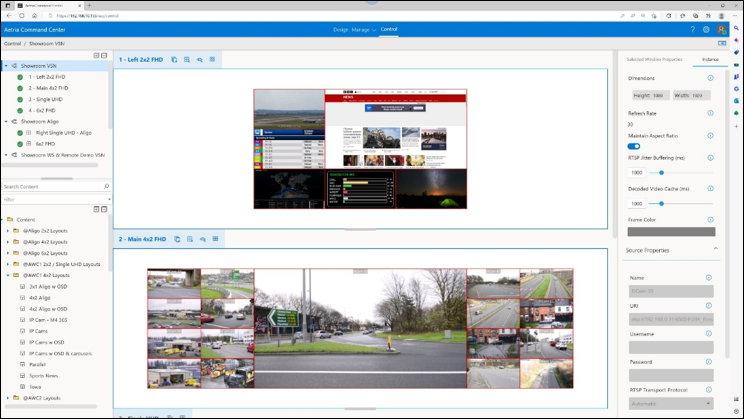
Task: Click the user account avatar icon
Action: pyautogui.click(x=722, y=30)
